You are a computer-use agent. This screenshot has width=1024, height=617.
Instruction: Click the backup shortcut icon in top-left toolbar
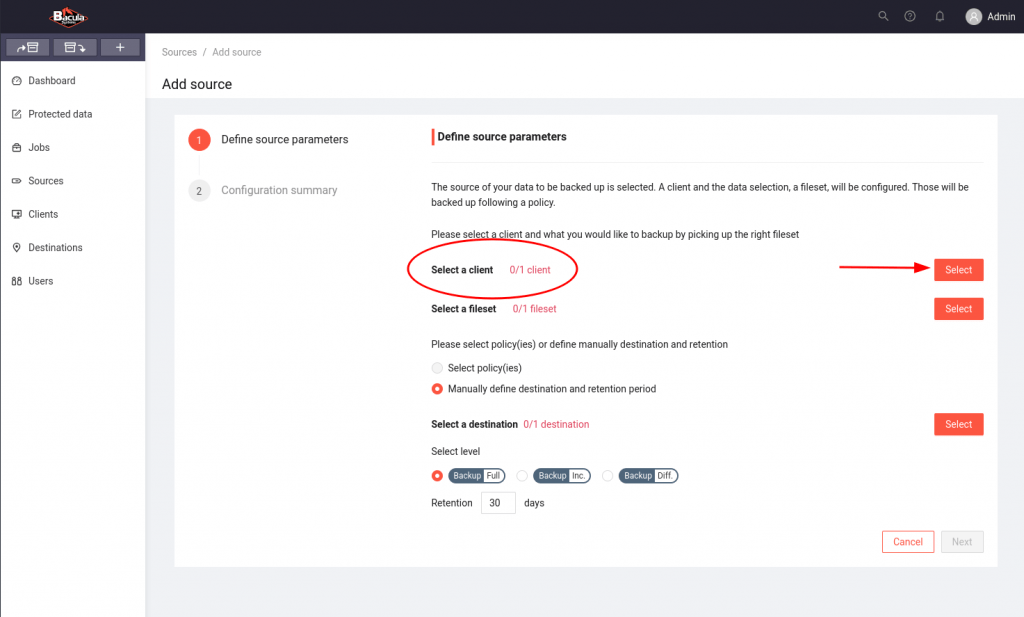tap(28, 47)
